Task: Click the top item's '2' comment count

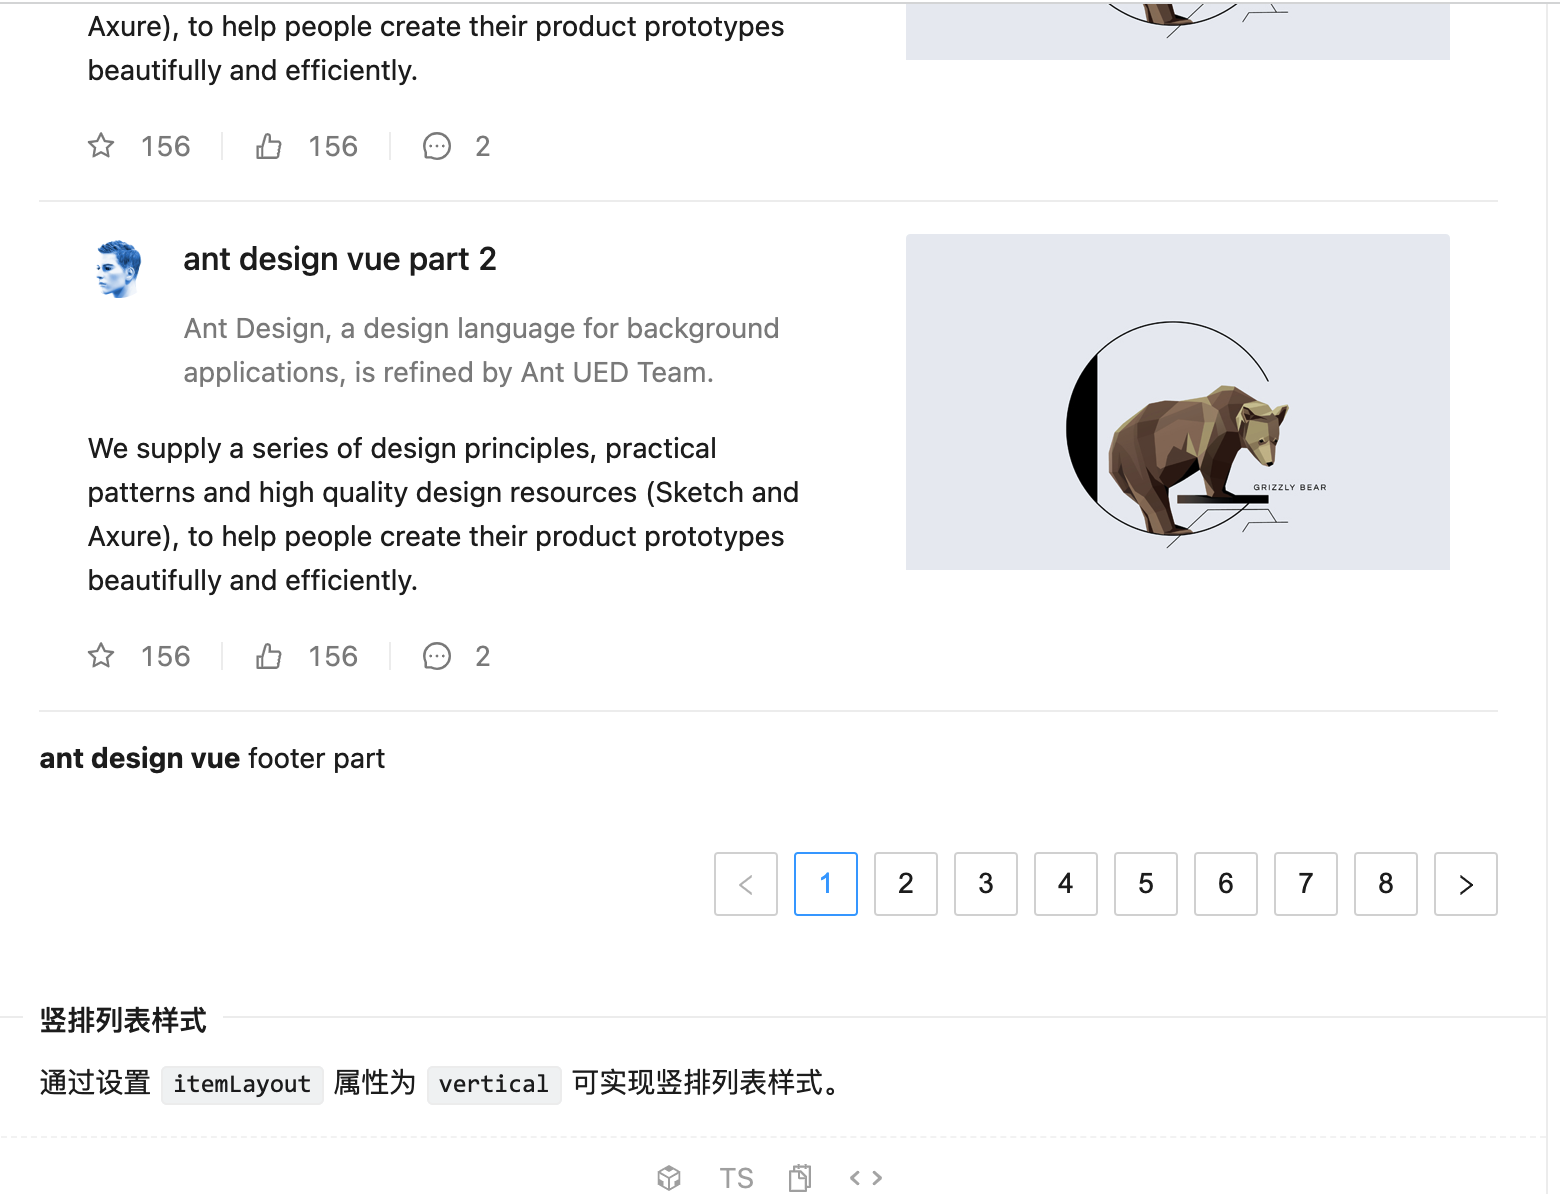Action: click(x=483, y=146)
